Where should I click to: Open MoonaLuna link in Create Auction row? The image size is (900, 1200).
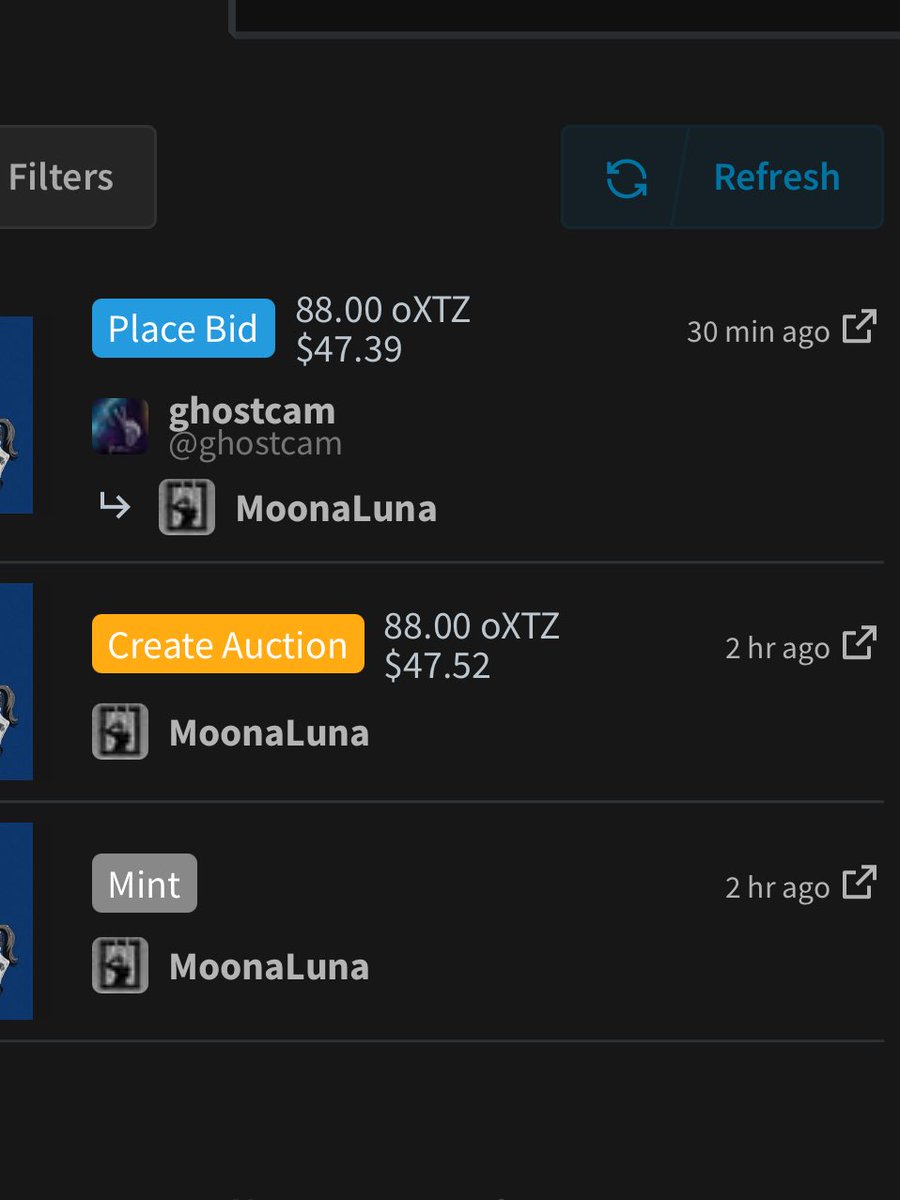coord(269,733)
